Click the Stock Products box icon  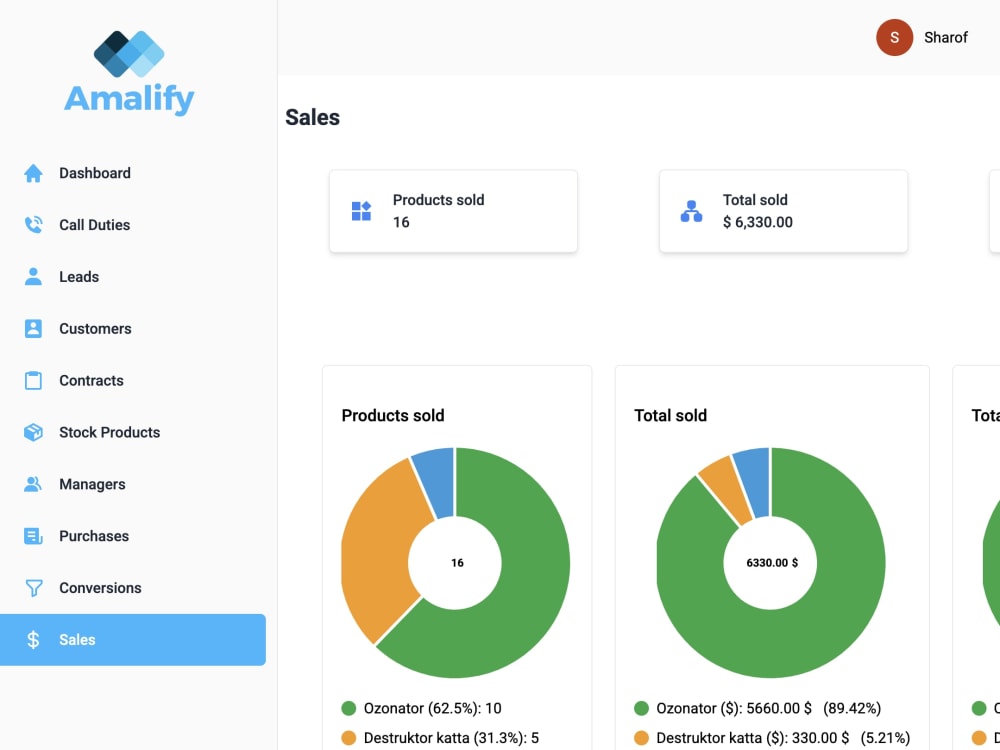pyautogui.click(x=33, y=432)
